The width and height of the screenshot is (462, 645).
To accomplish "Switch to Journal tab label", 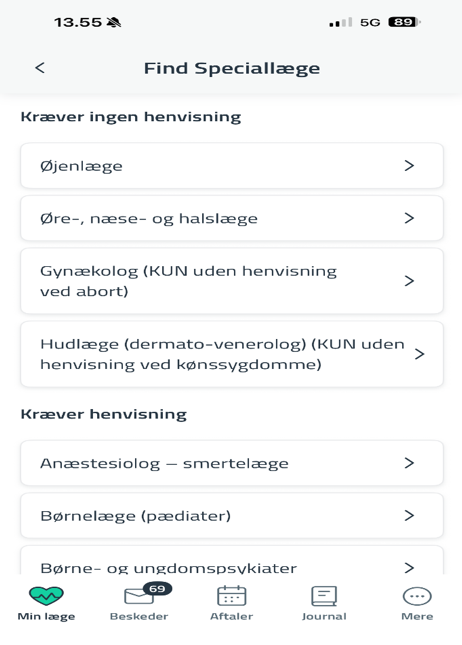I will pyautogui.click(x=324, y=616).
